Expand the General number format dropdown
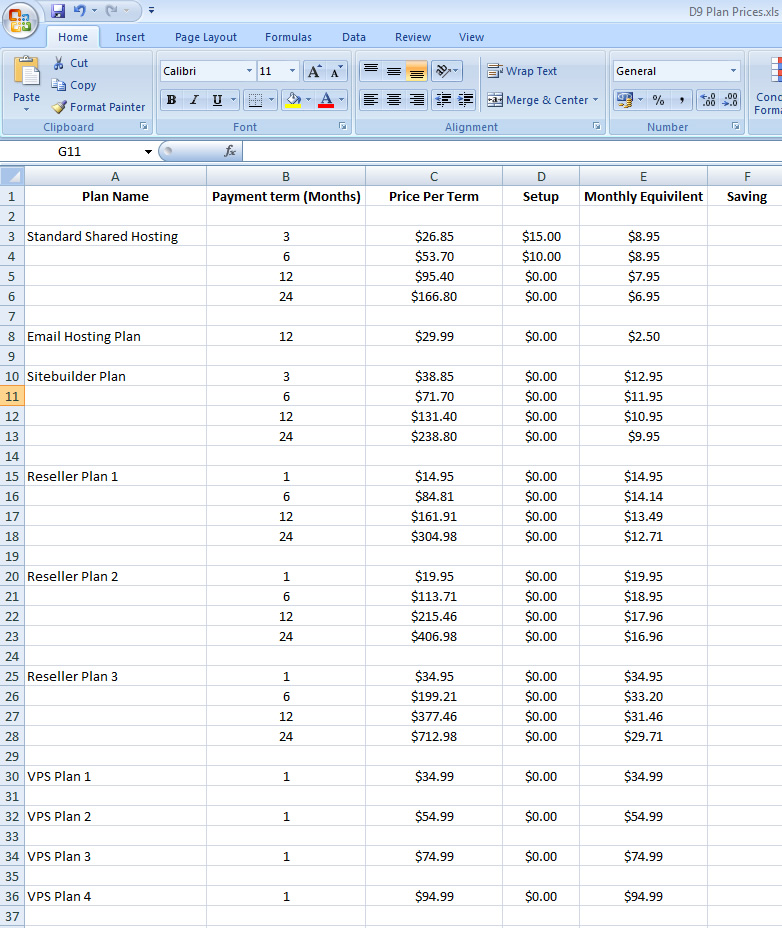 733,71
